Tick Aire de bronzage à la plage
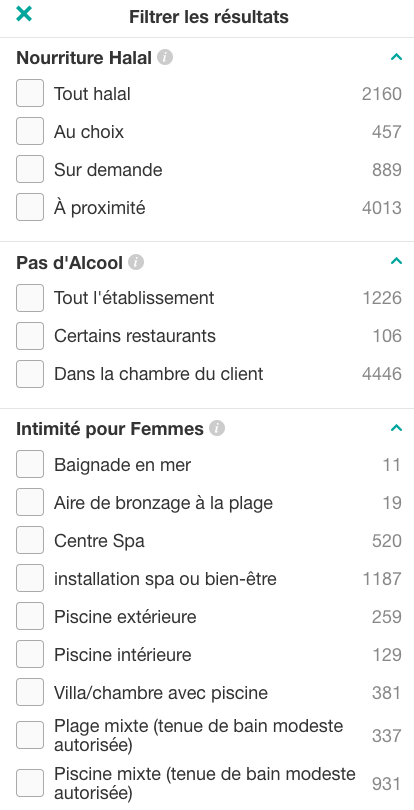The height and width of the screenshot is (810, 414). click(30, 502)
